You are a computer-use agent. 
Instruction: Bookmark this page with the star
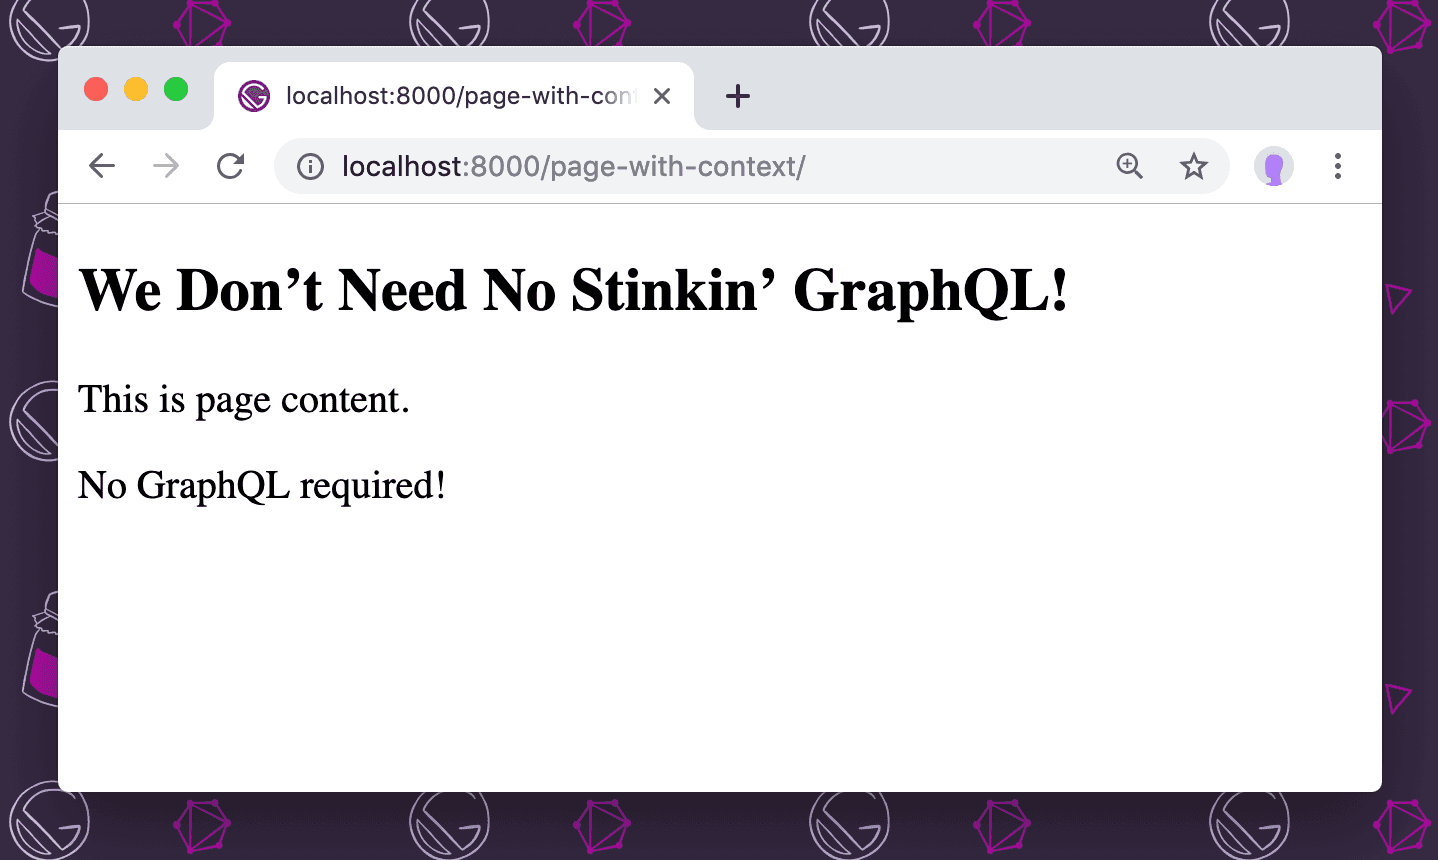tap(1193, 166)
